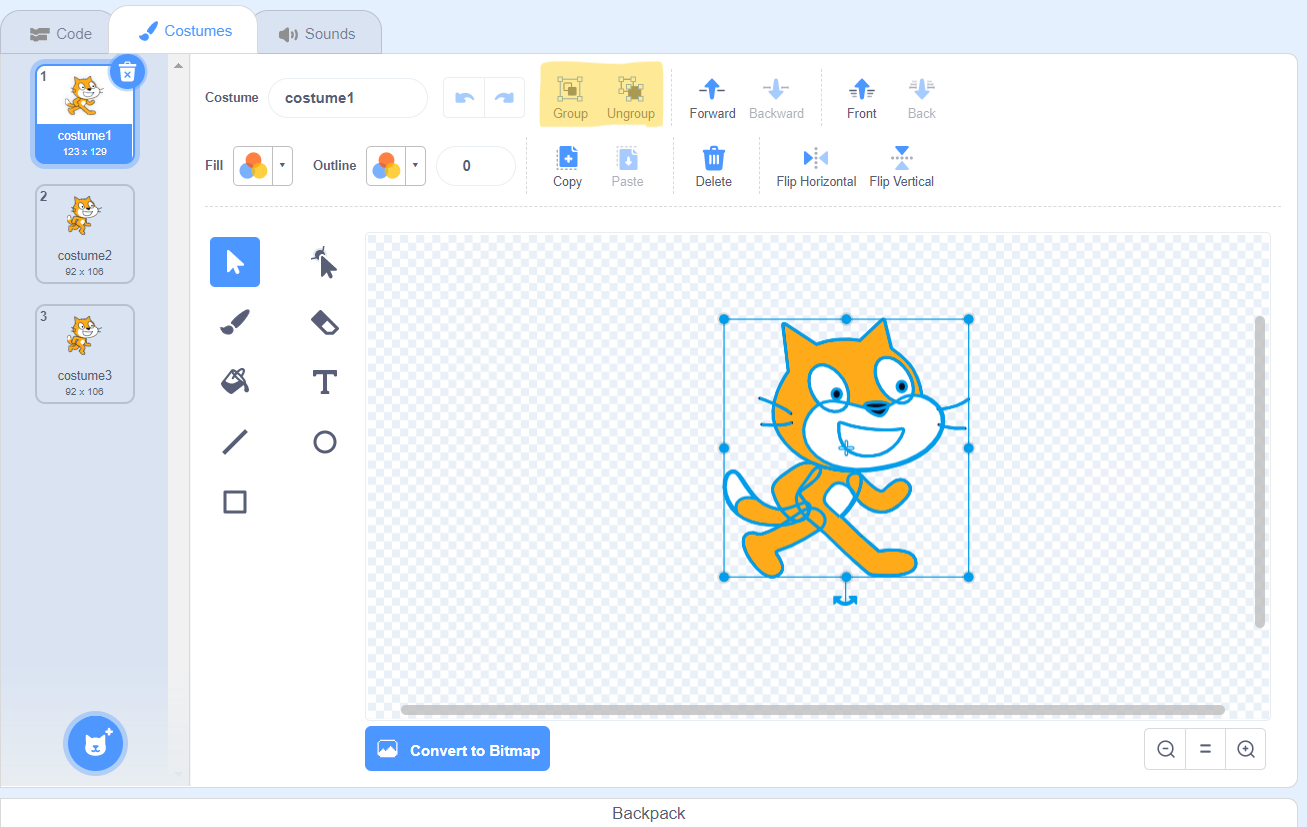Switch to the Code tab

[x=61, y=33]
